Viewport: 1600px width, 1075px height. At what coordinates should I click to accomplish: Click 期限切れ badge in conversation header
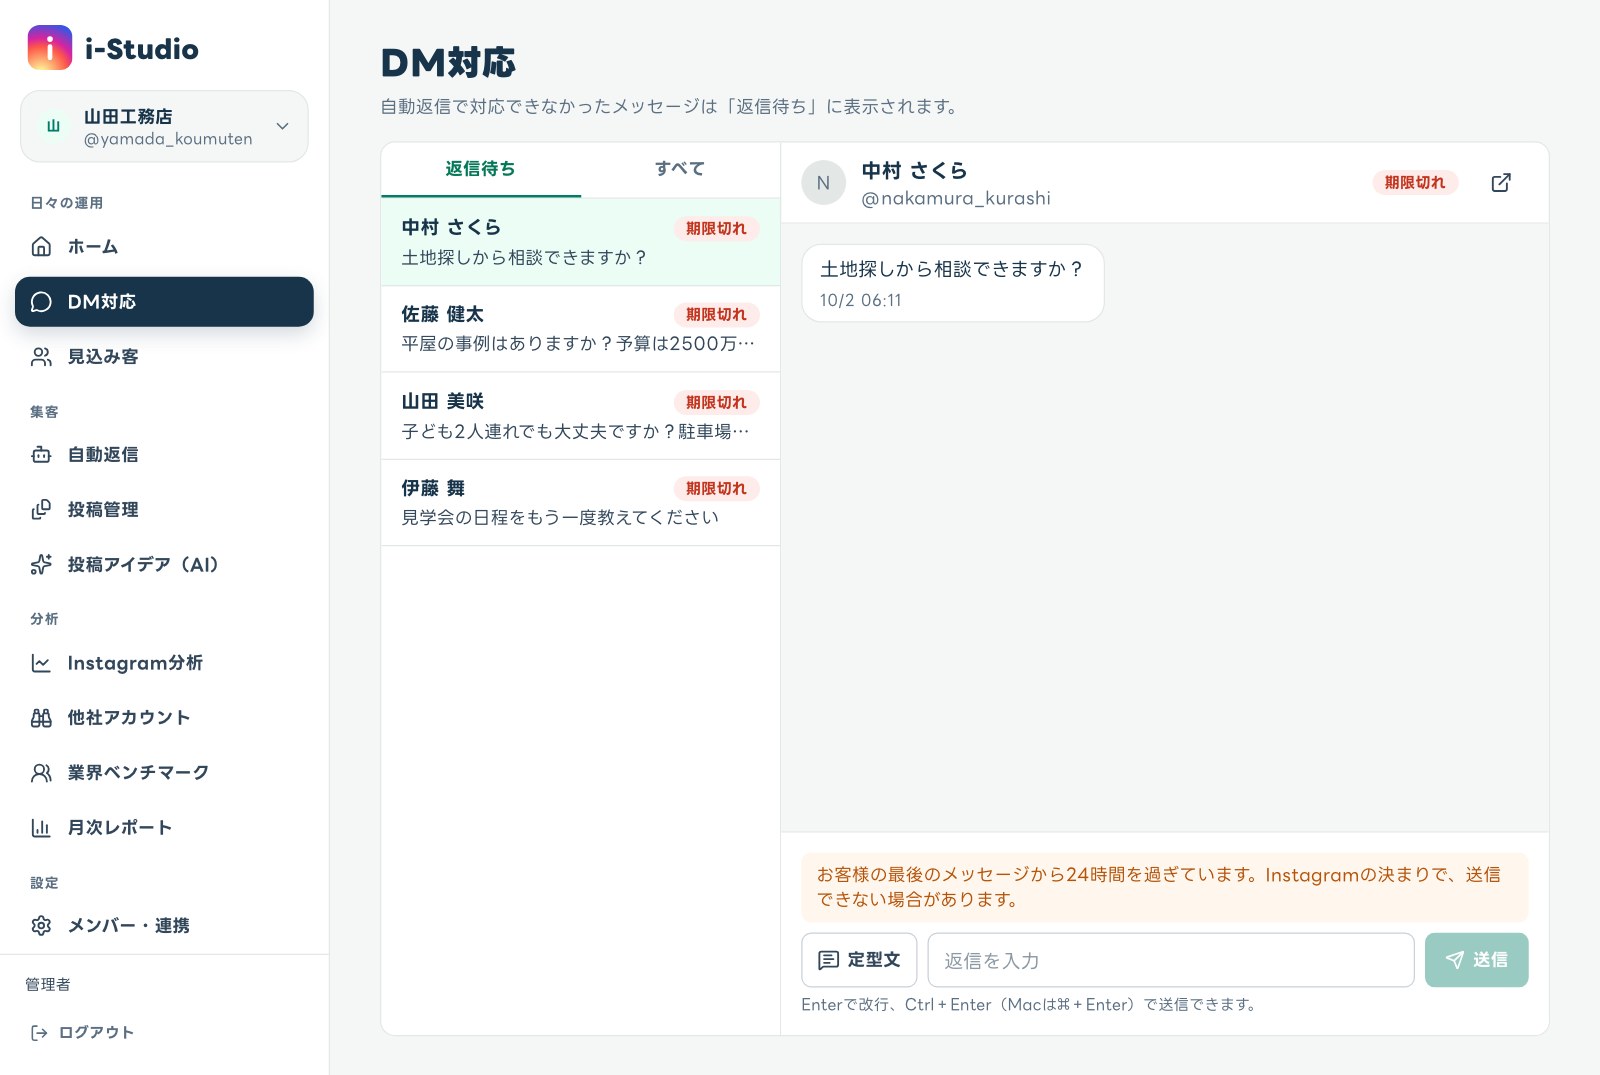coord(1415,183)
